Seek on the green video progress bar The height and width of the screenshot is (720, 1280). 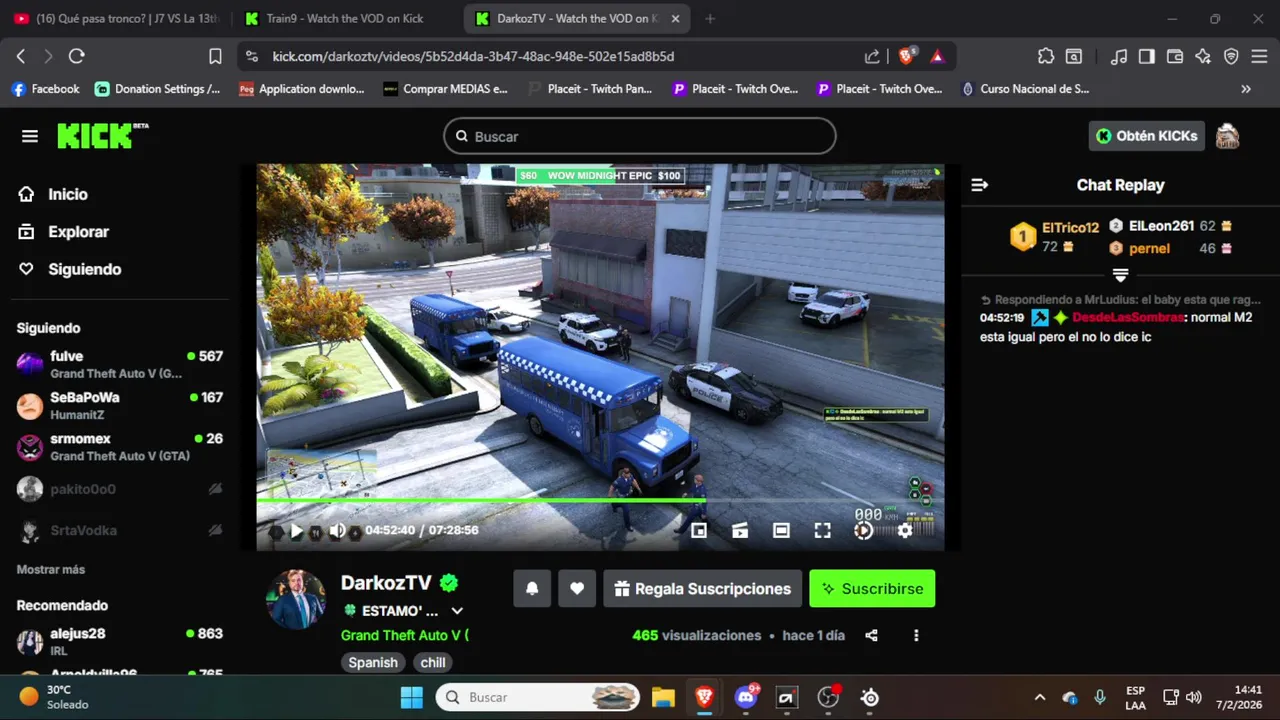point(600,500)
